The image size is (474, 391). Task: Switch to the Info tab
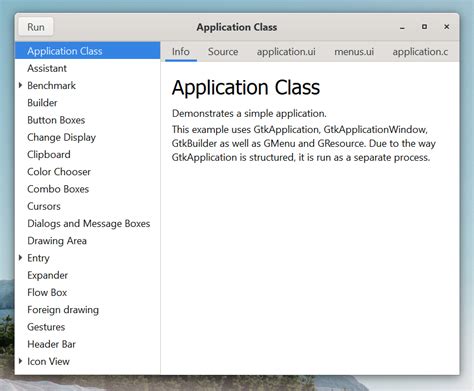181,52
